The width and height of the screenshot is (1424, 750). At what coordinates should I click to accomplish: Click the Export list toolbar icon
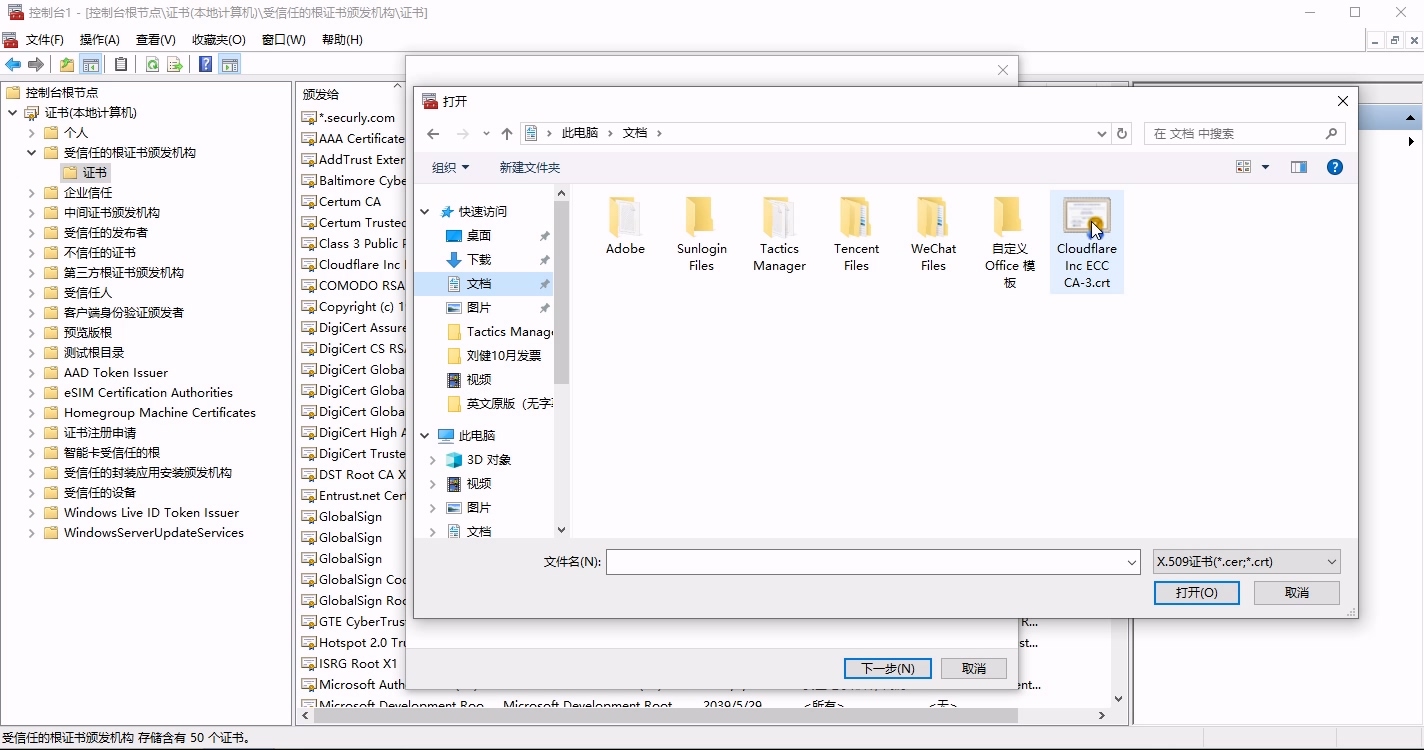pyautogui.click(x=175, y=65)
